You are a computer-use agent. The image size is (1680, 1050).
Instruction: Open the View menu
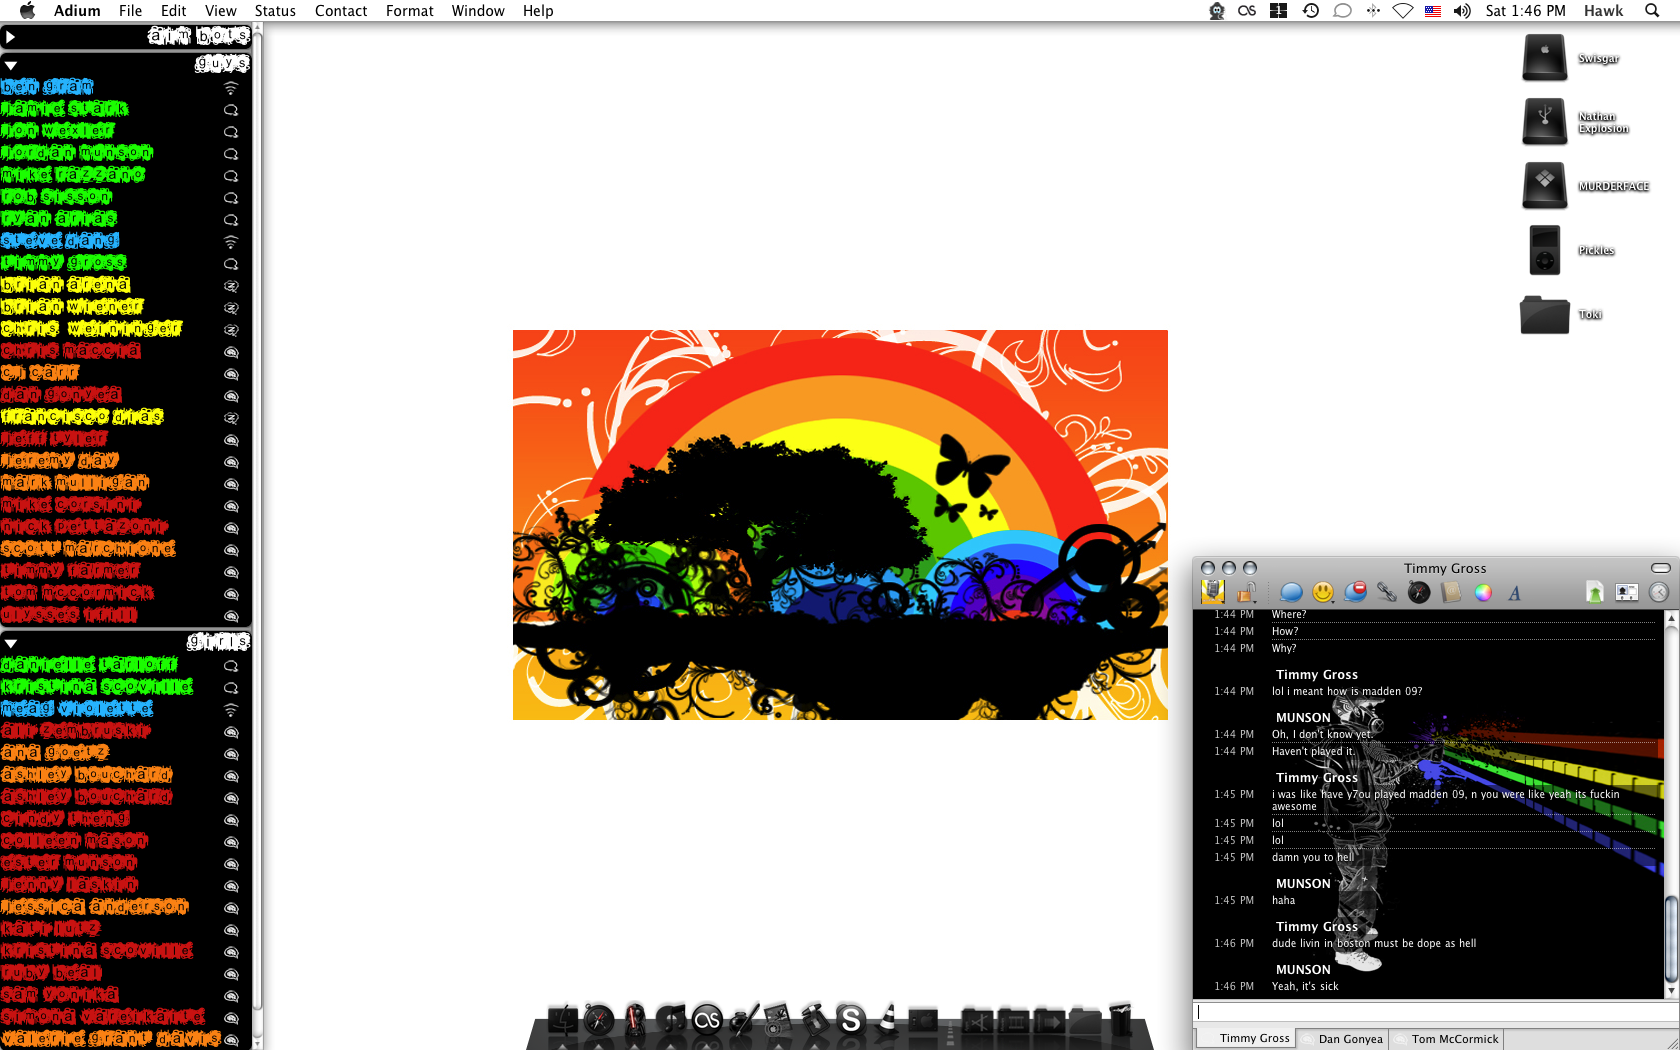220,11
